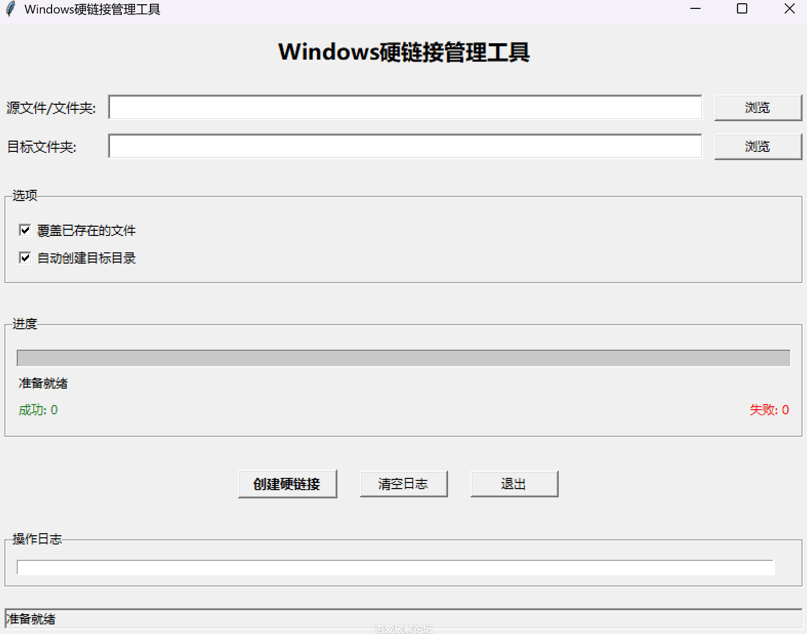
Task: Click the 创建硬链接 button
Action: click(x=287, y=484)
